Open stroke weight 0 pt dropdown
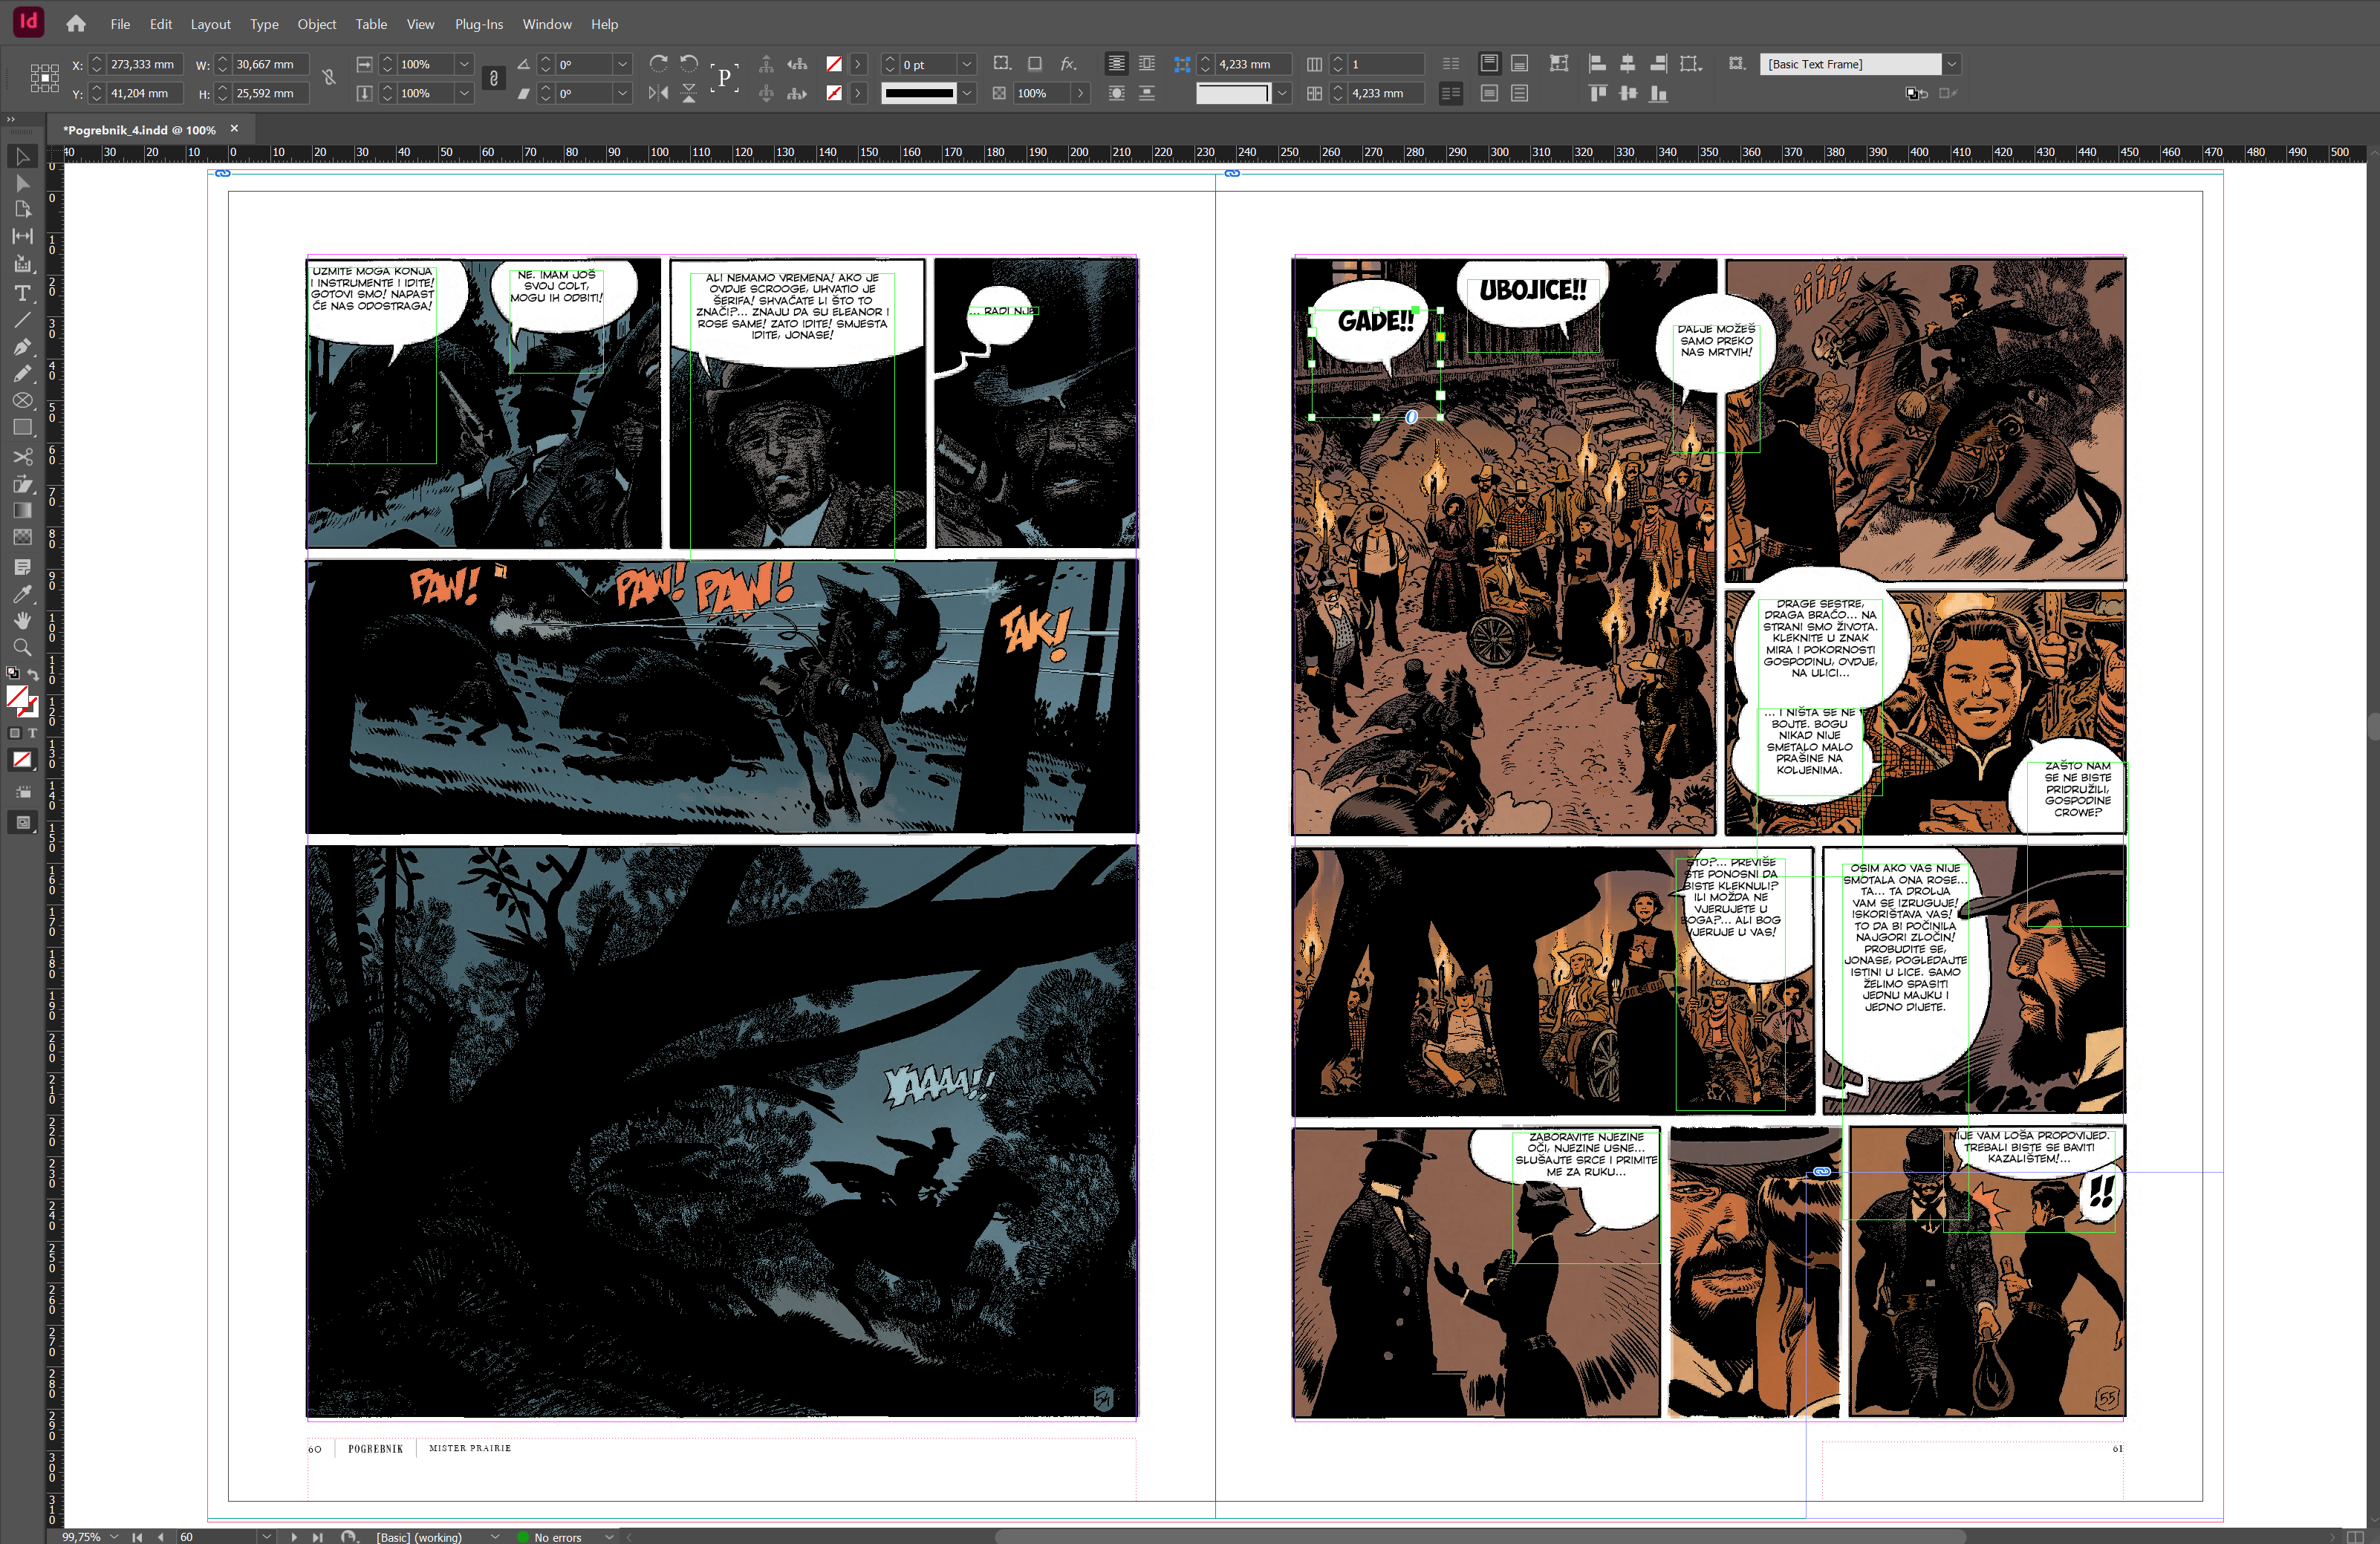This screenshot has width=2380, height=1544. click(x=967, y=64)
